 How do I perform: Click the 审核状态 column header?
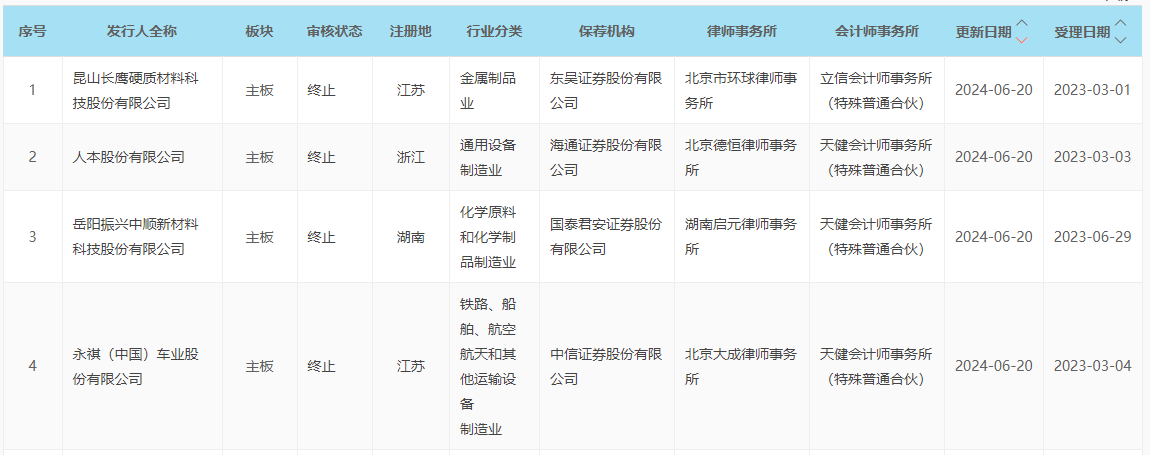[x=334, y=32]
